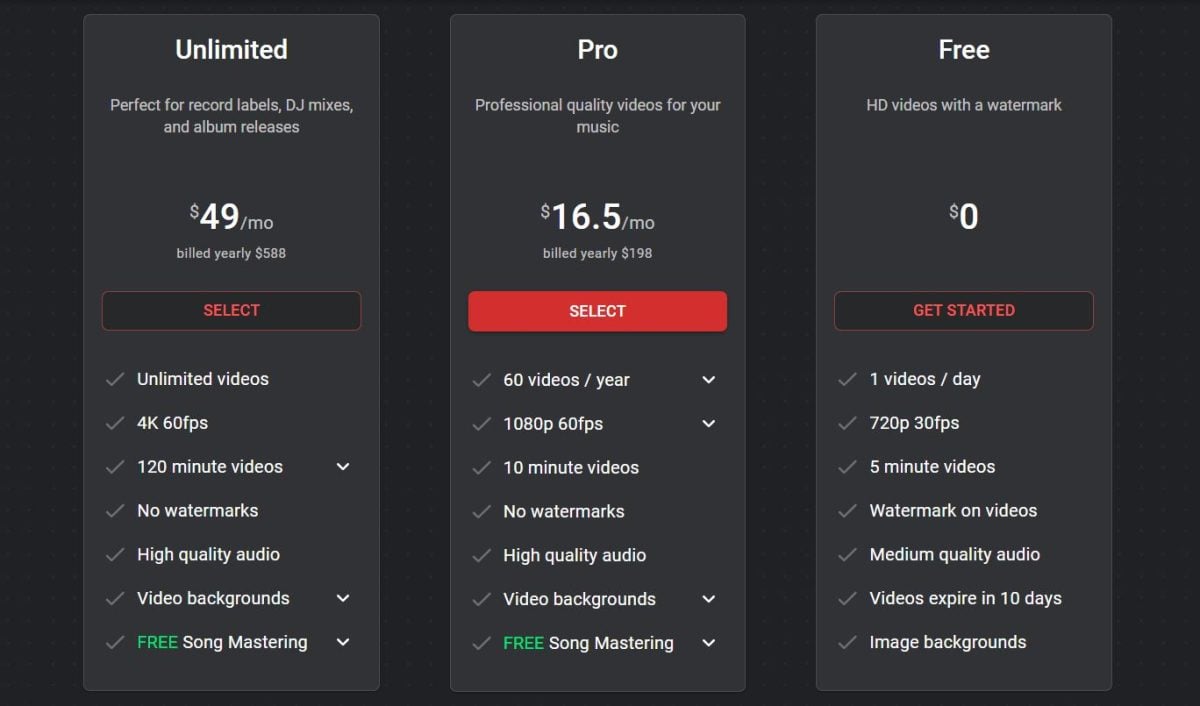Click the checkmark next to 10 minute videos
This screenshot has width=1200, height=706.
[481, 467]
